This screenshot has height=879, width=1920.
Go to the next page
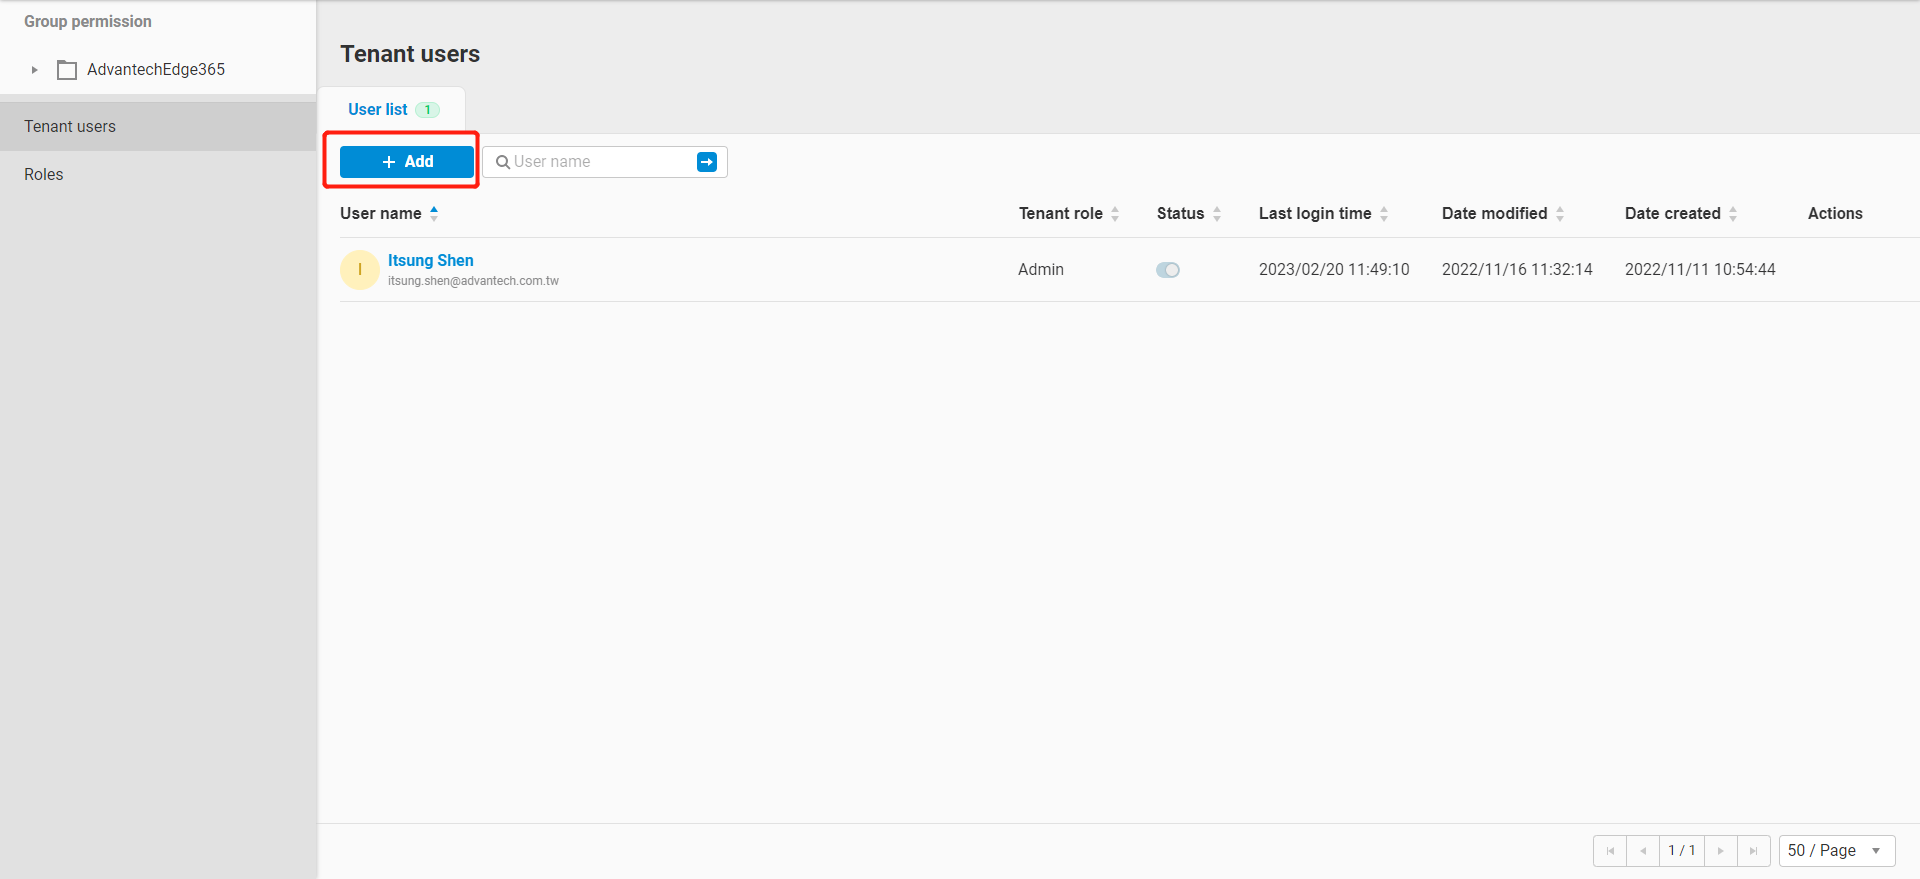pos(1720,851)
